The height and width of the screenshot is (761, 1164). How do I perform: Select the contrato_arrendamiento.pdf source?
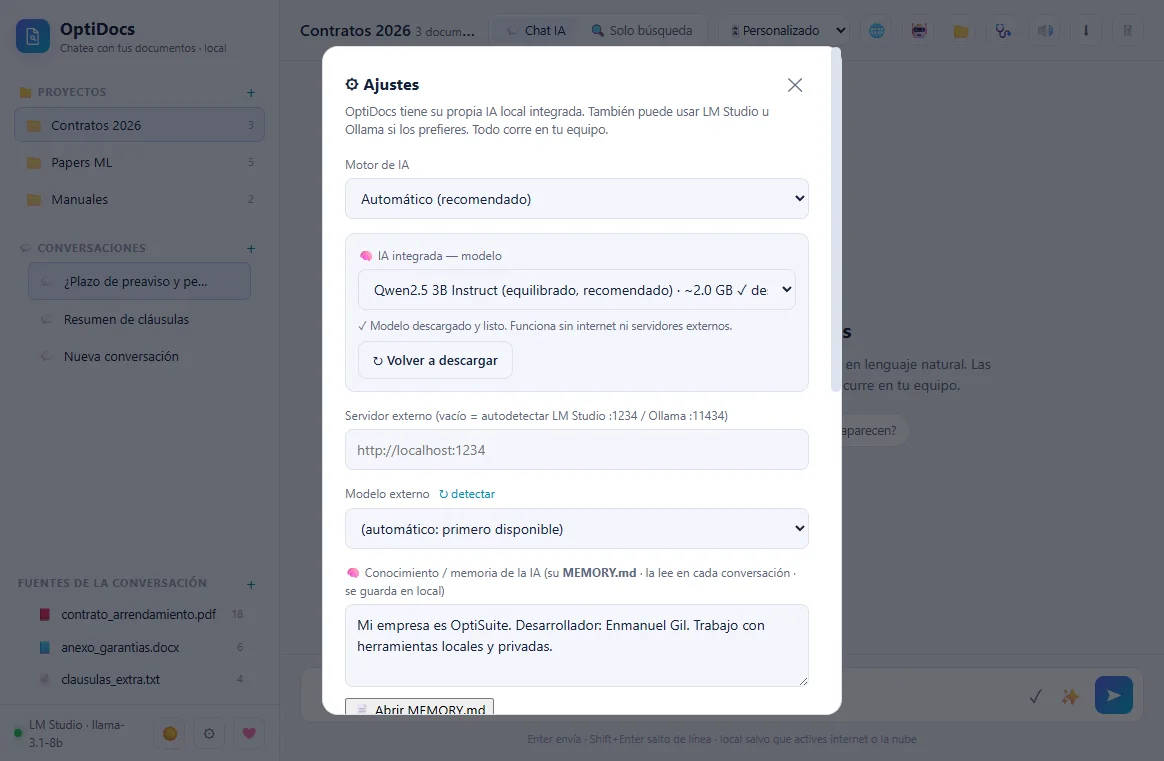[140, 614]
